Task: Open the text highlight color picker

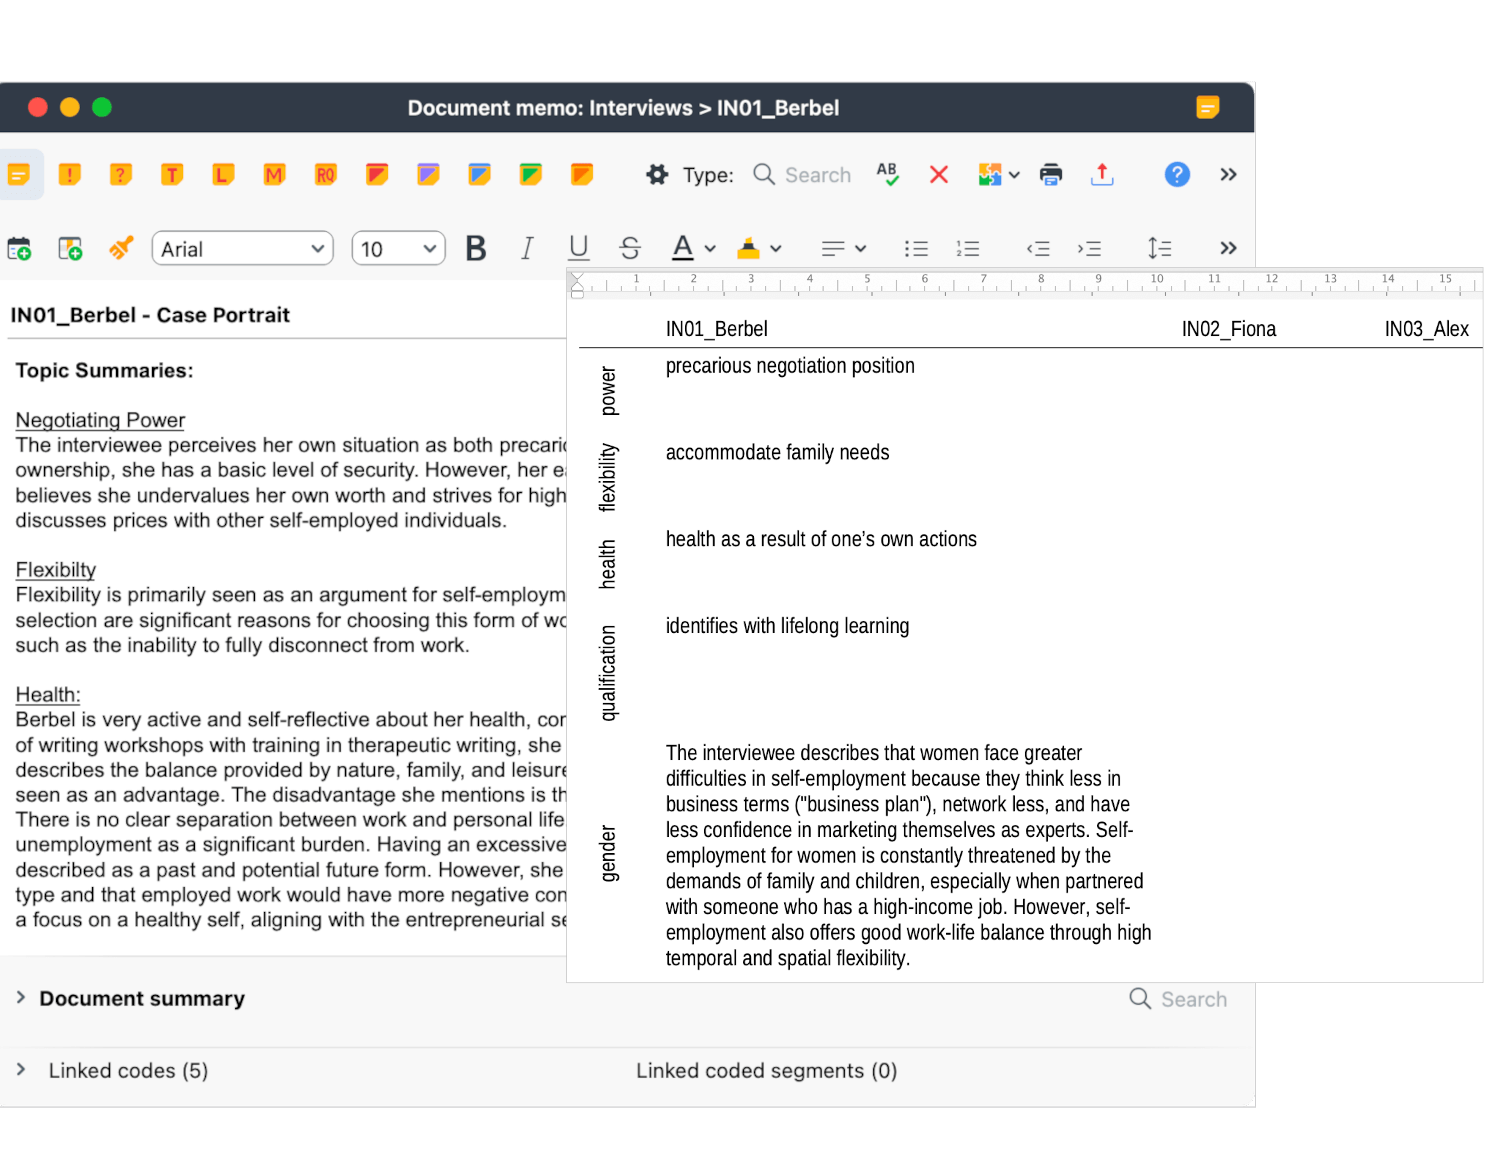Action: pyautogui.click(x=758, y=248)
